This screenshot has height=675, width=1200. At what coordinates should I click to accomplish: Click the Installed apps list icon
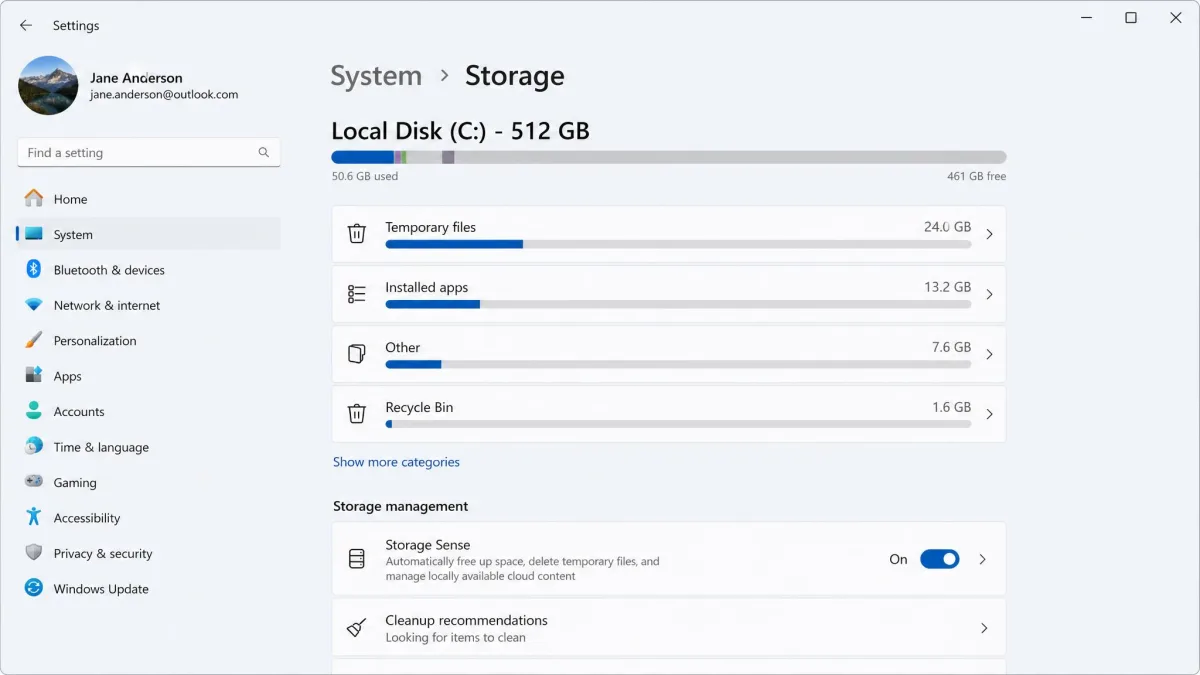pyautogui.click(x=357, y=294)
